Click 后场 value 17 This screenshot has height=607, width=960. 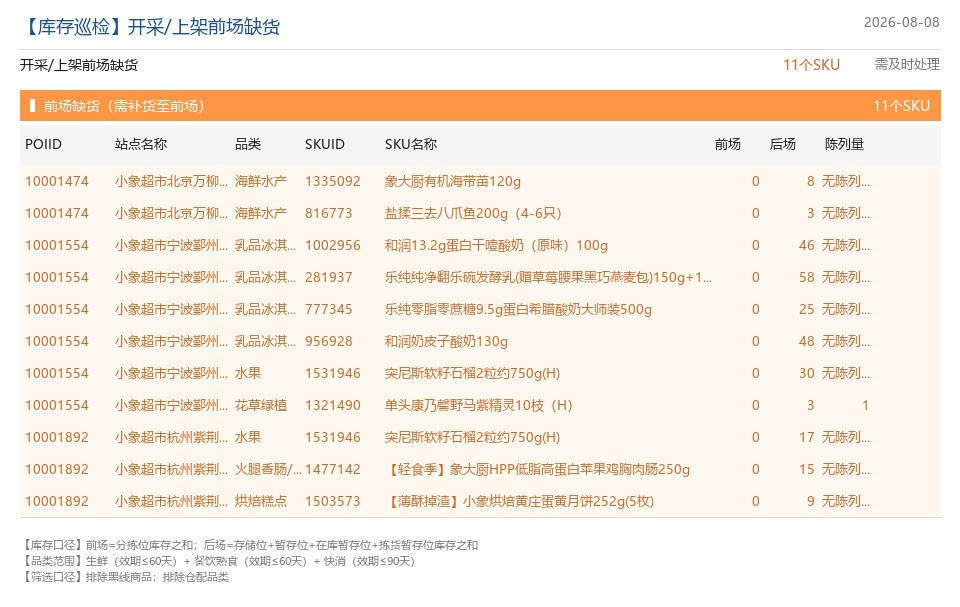click(806, 437)
